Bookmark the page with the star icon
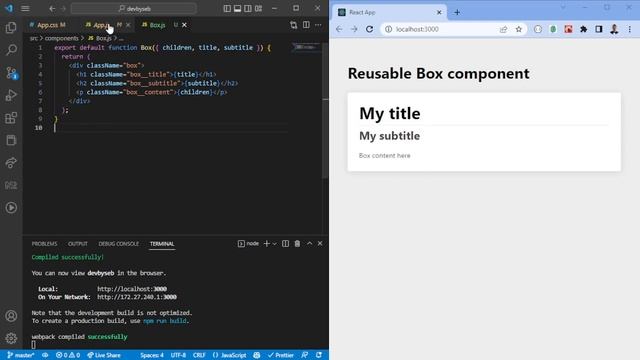 click(518, 29)
